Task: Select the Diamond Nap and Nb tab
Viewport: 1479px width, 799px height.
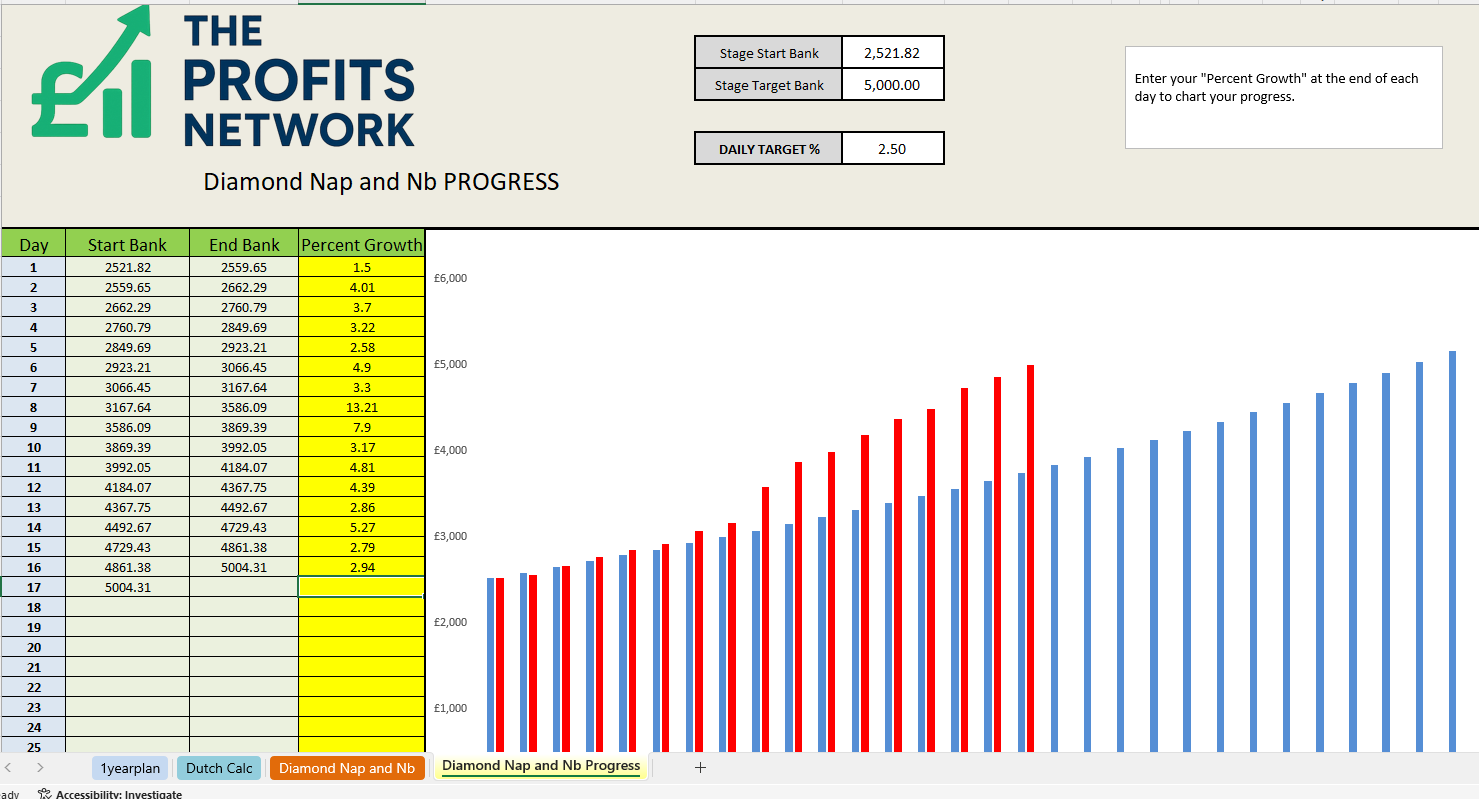Action: pyautogui.click(x=347, y=768)
